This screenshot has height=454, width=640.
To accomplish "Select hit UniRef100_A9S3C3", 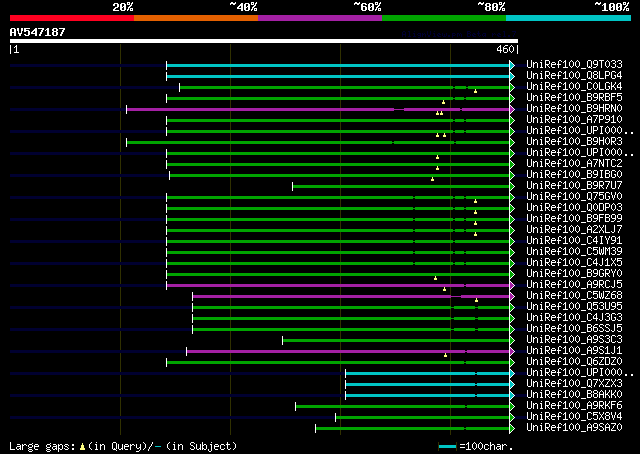I will pos(574,340).
